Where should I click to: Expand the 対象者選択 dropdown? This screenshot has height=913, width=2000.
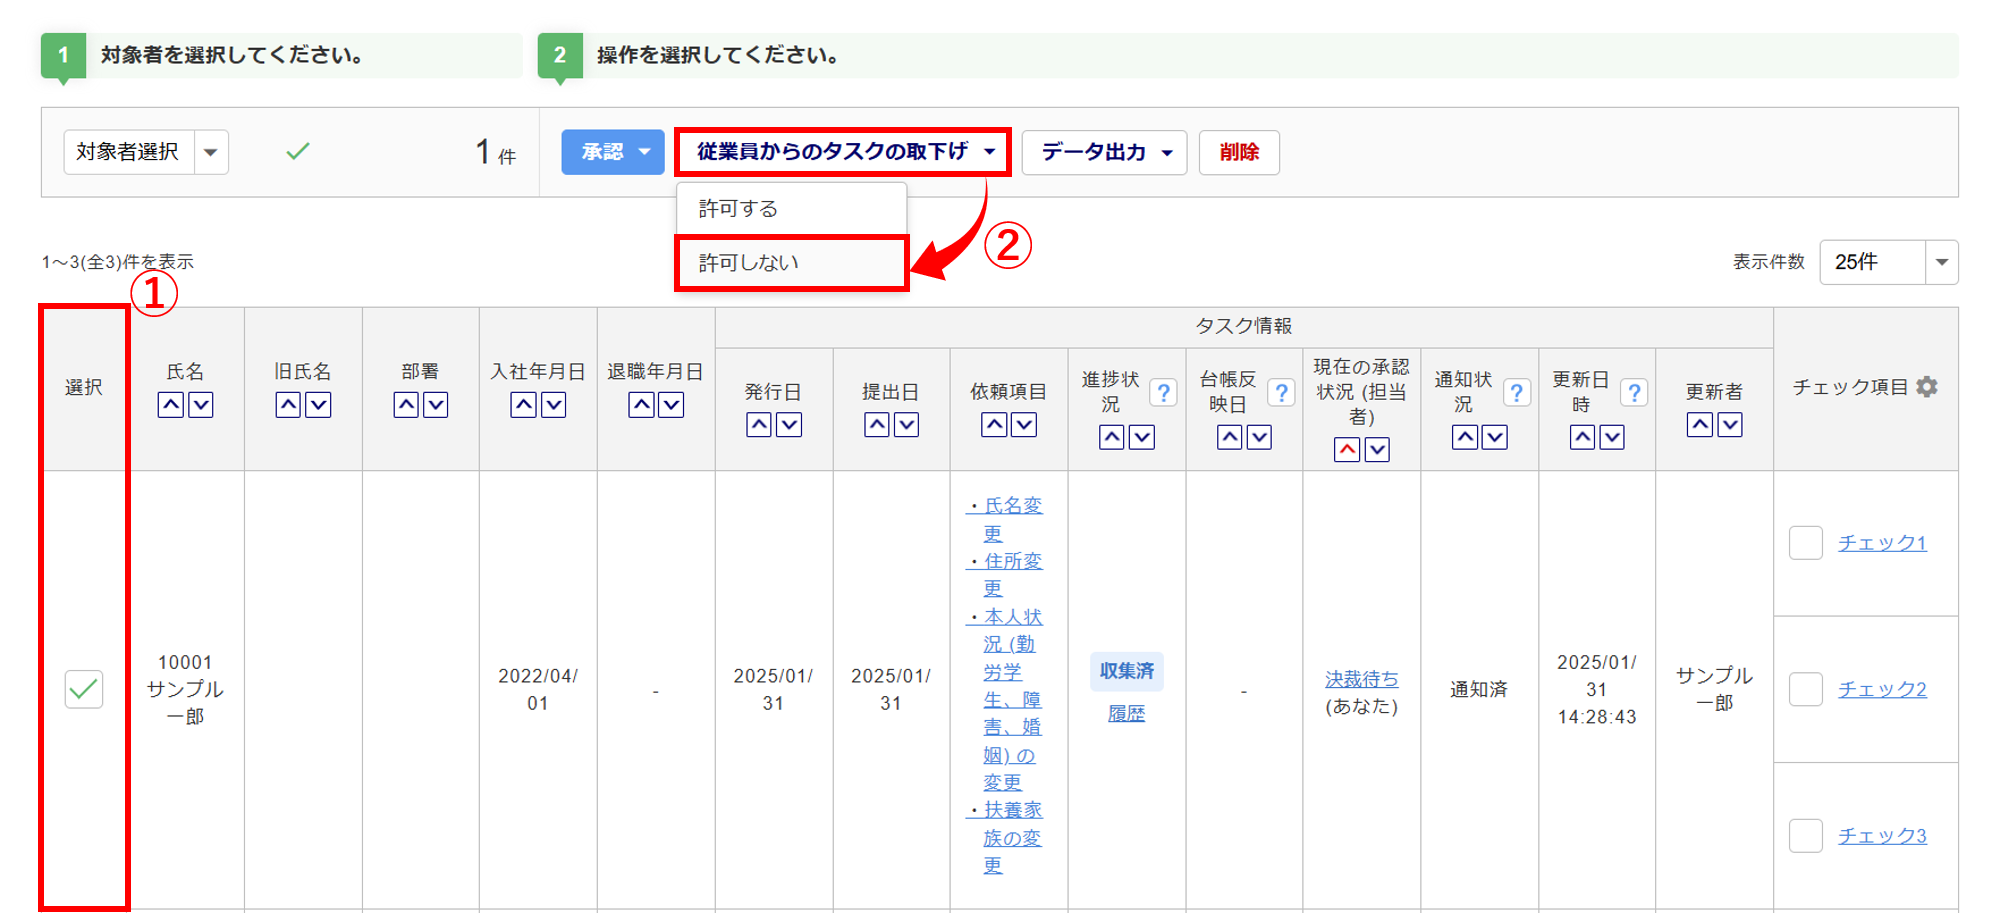pos(211,152)
